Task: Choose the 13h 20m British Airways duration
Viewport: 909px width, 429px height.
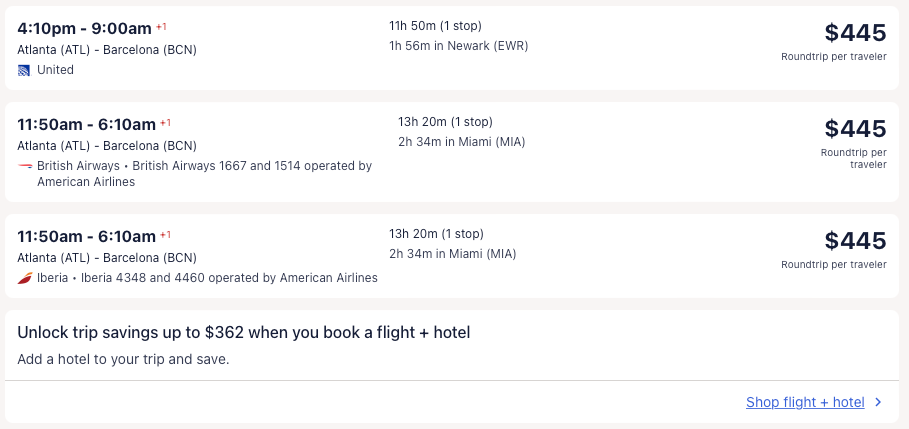Action: (x=445, y=122)
